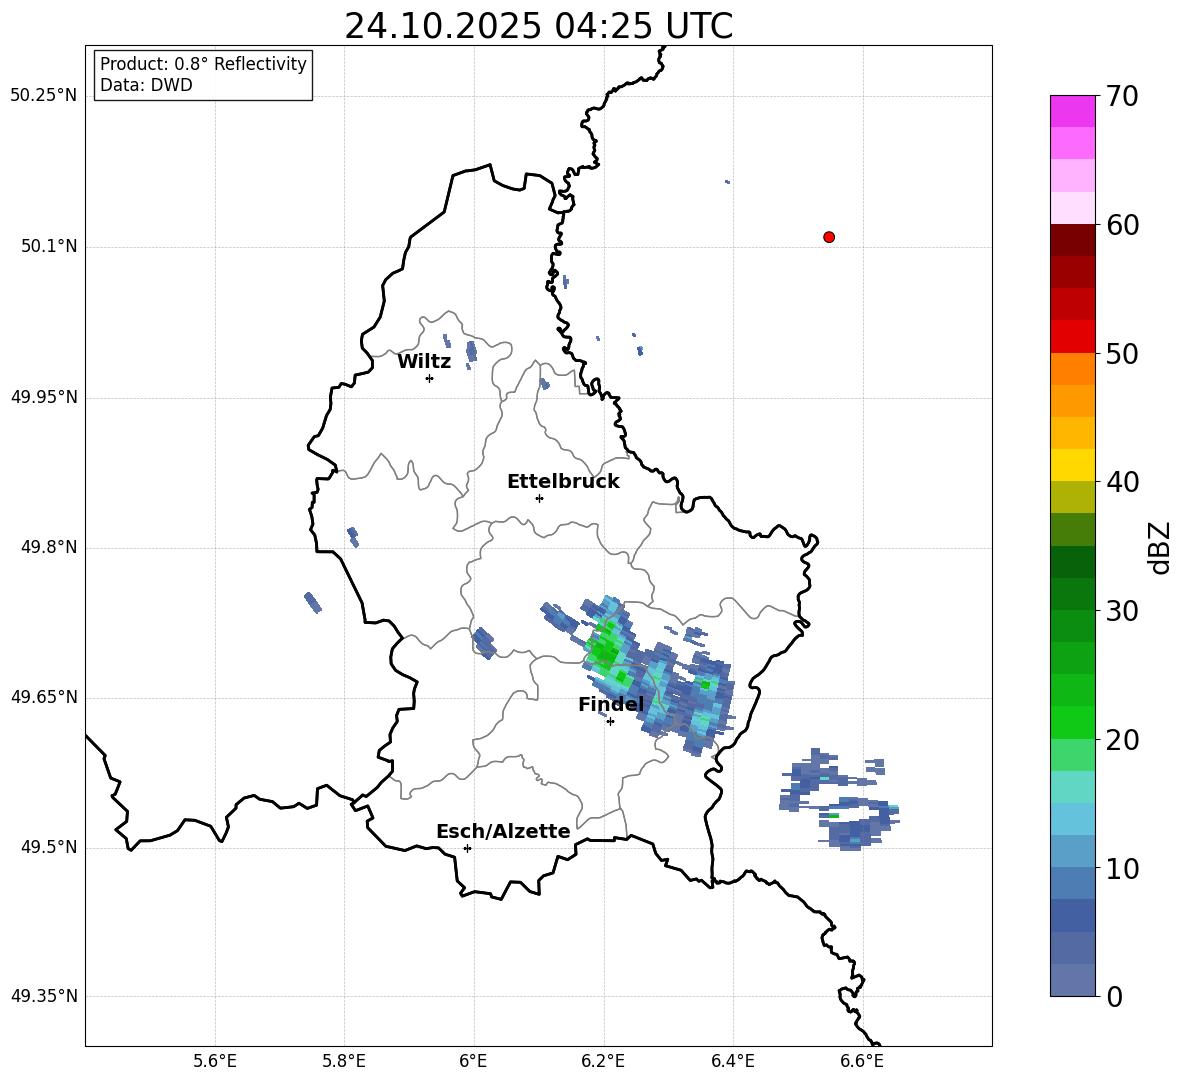Click the 49.5°N latitude tick label
The width and height of the screenshot is (1184, 1081).
click(x=50, y=847)
